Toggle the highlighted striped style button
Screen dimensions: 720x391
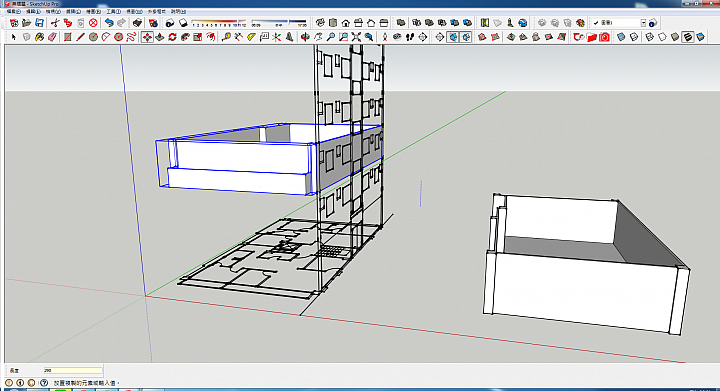[688, 37]
